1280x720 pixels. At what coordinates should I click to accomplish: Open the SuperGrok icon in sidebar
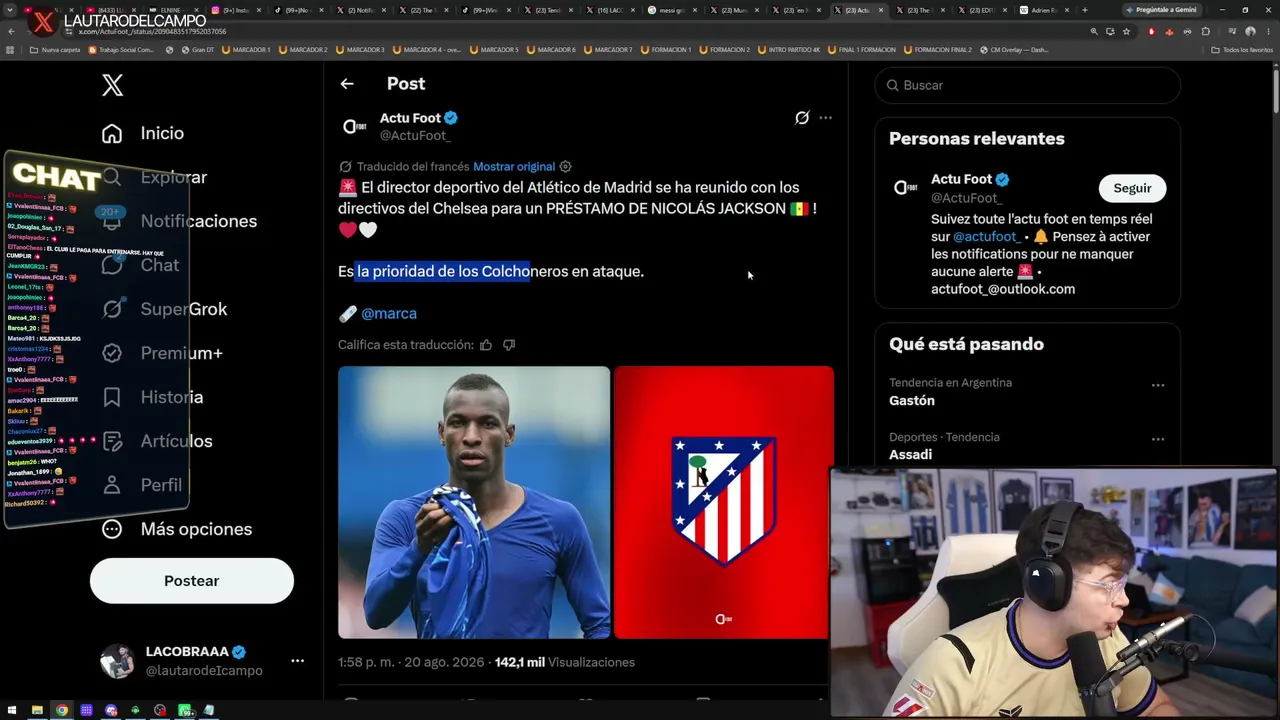coord(112,309)
